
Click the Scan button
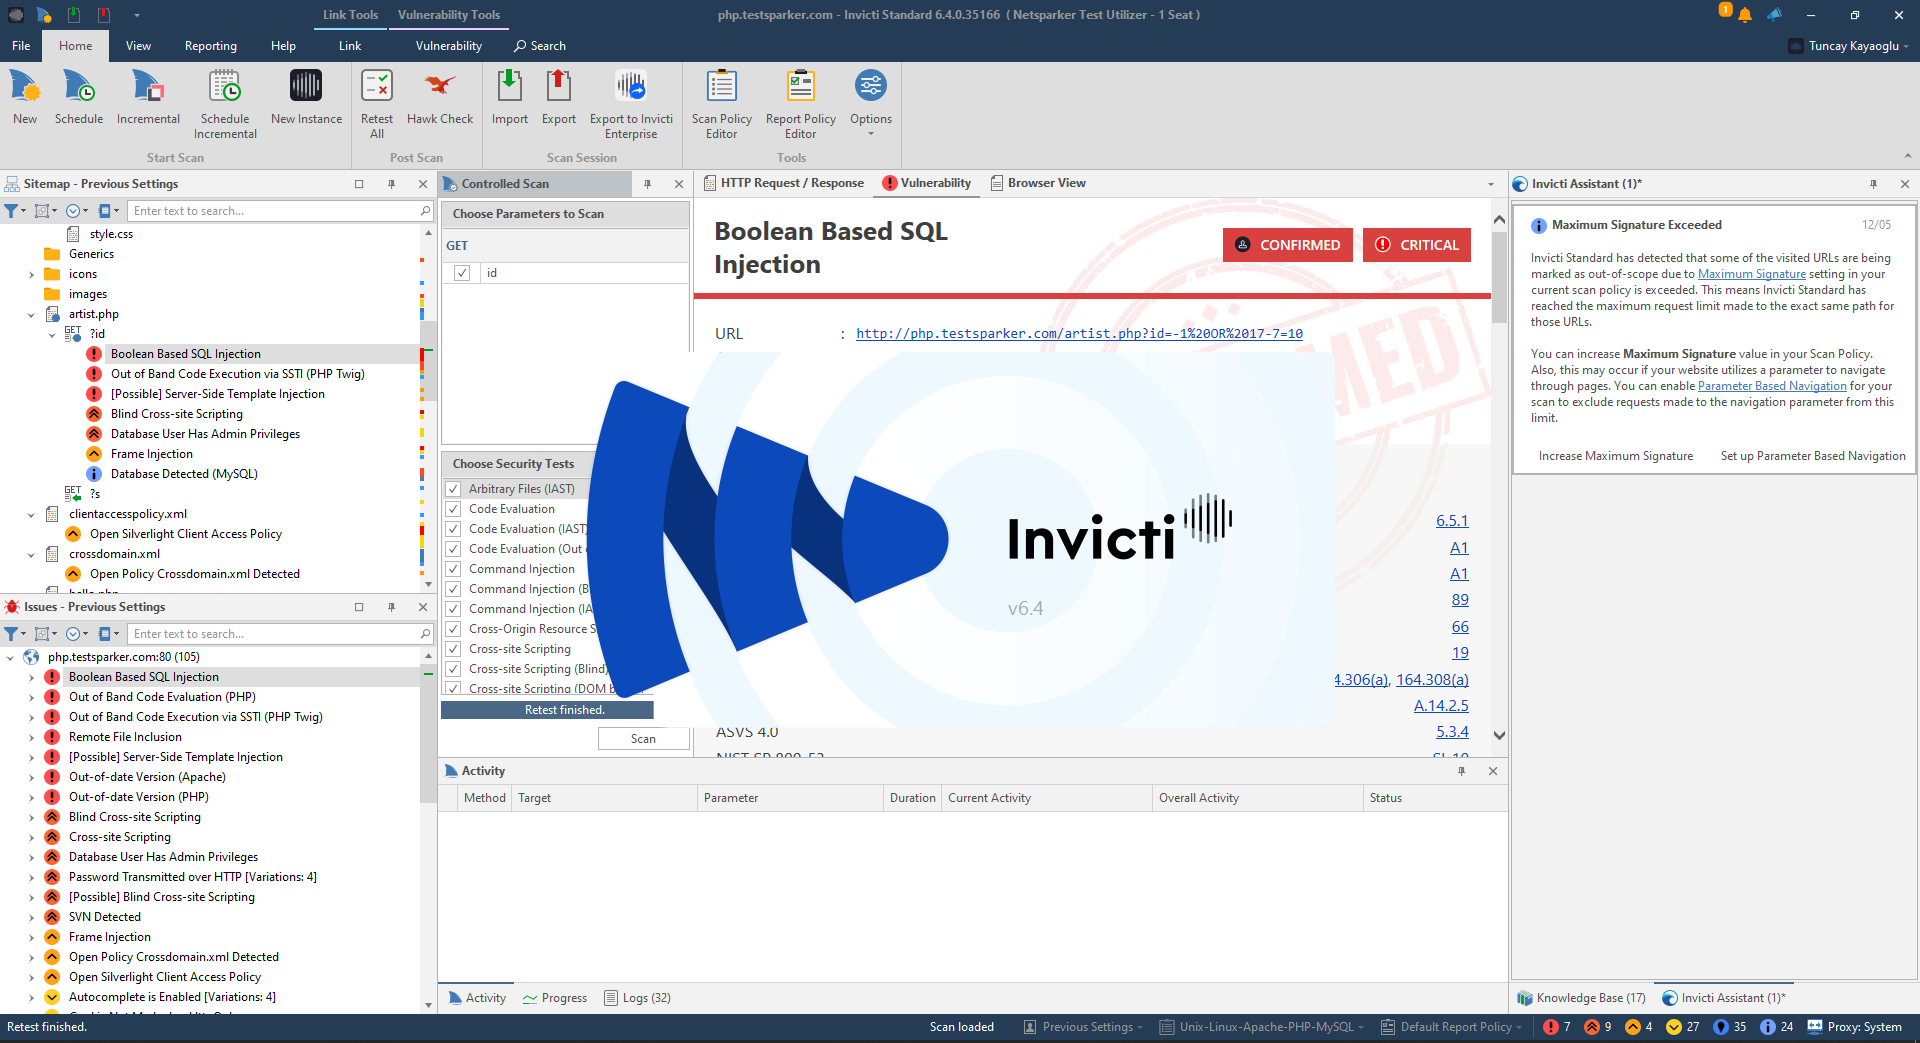pyautogui.click(x=644, y=739)
